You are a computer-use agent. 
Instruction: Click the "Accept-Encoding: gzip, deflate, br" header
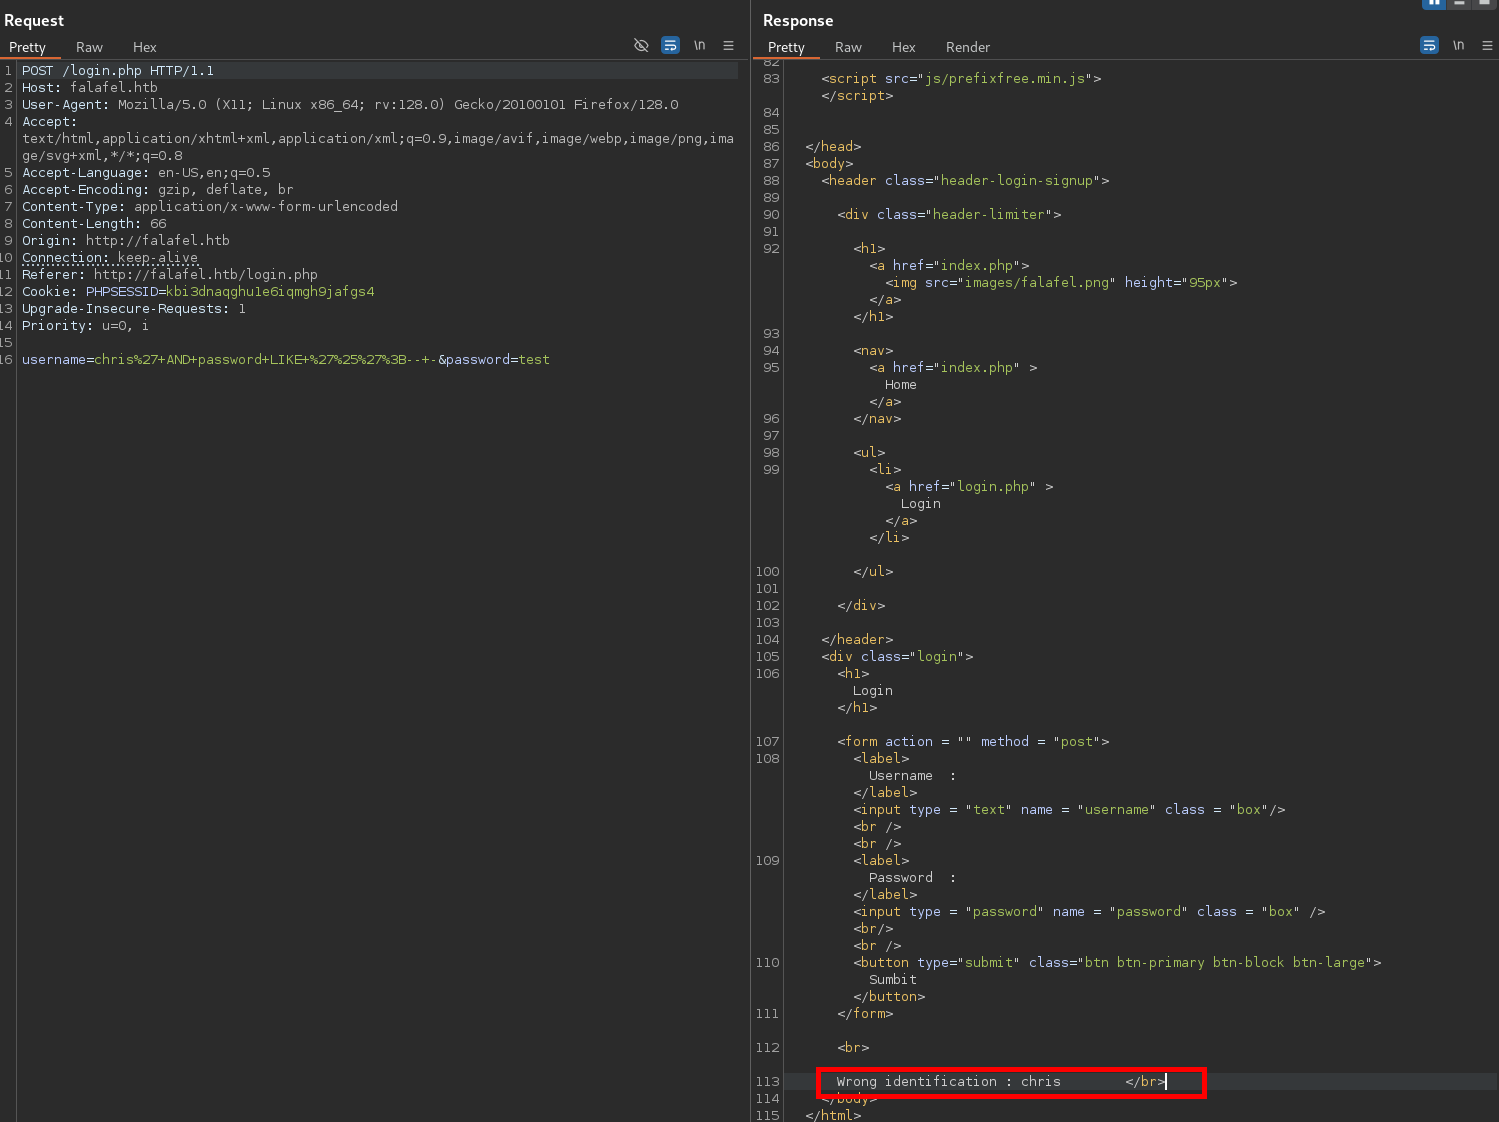point(158,190)
